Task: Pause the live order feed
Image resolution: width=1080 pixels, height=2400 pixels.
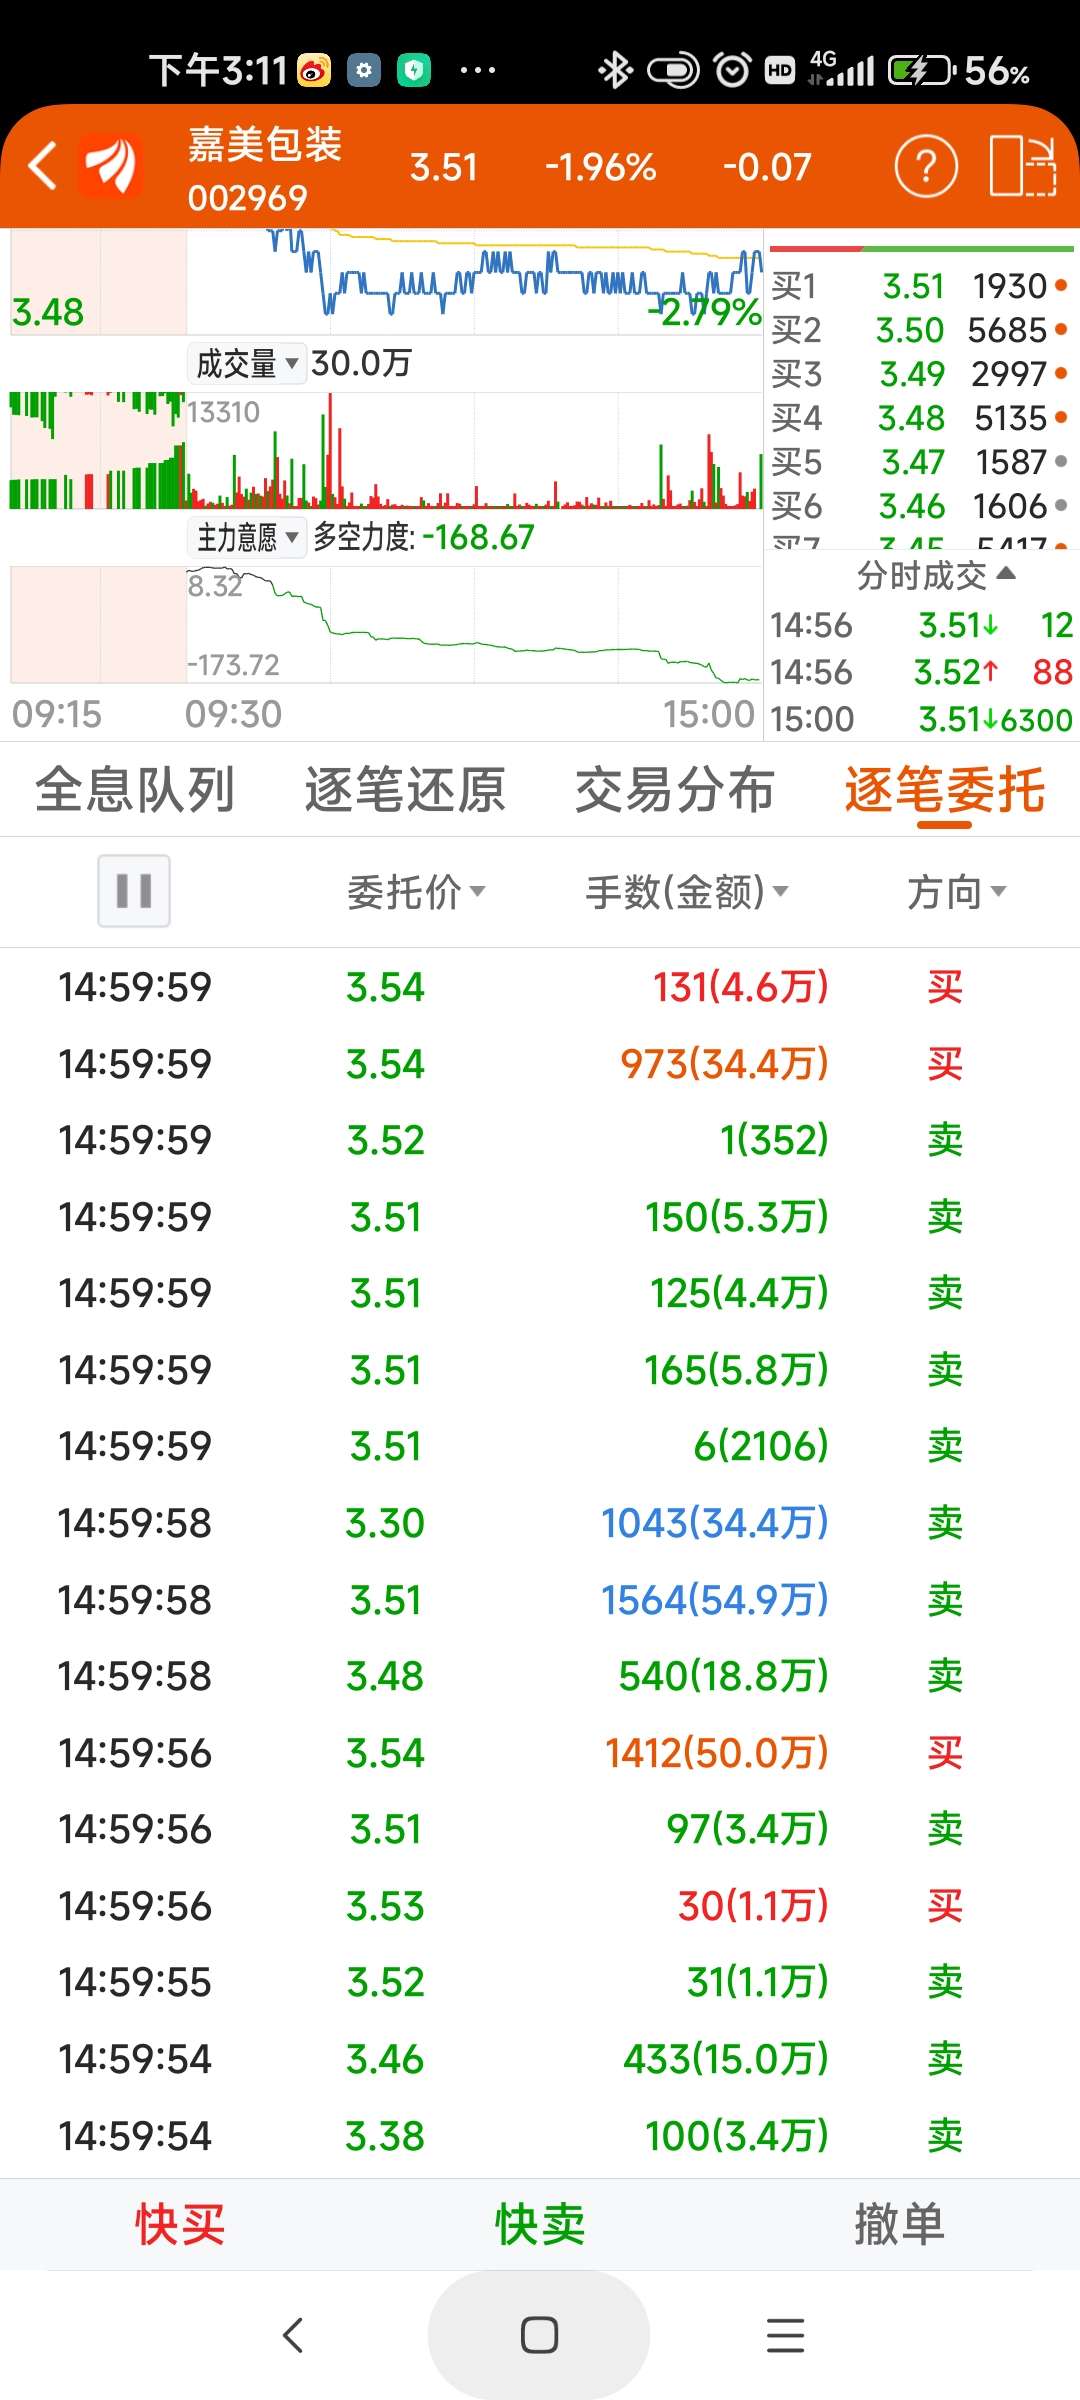Action: [134, 890]
